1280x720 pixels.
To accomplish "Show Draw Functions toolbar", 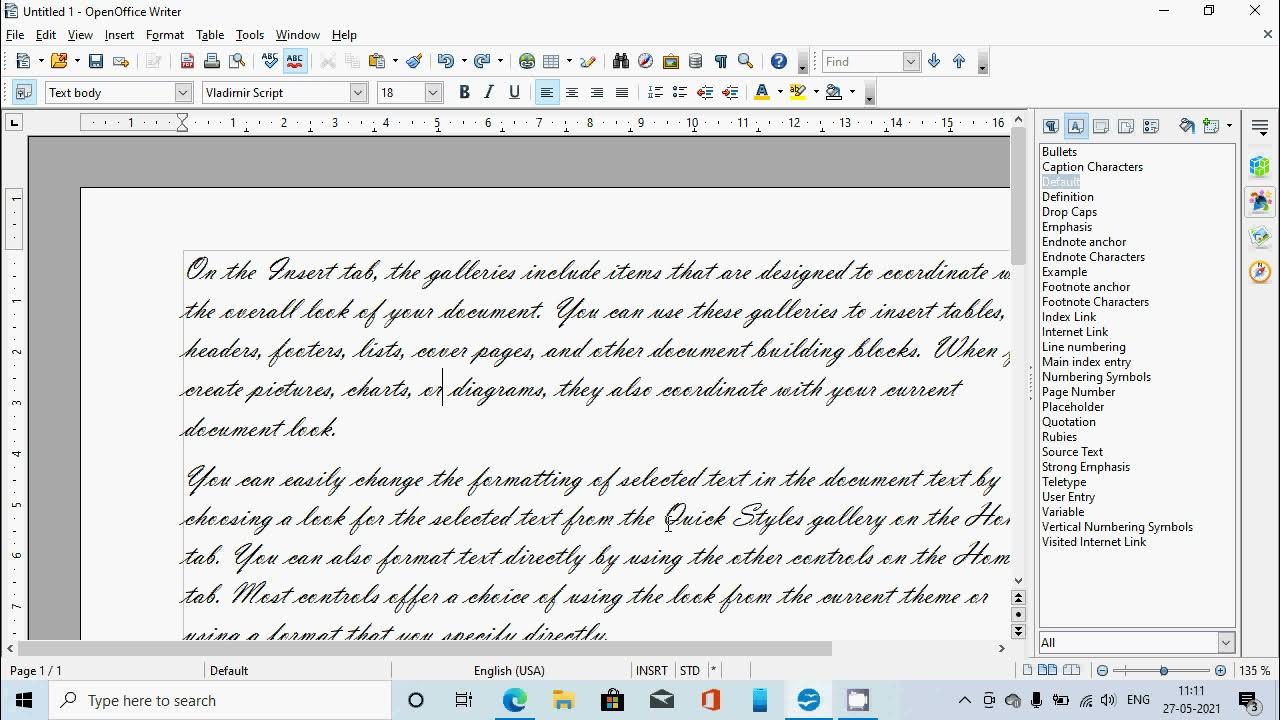I will pos(588,61).
